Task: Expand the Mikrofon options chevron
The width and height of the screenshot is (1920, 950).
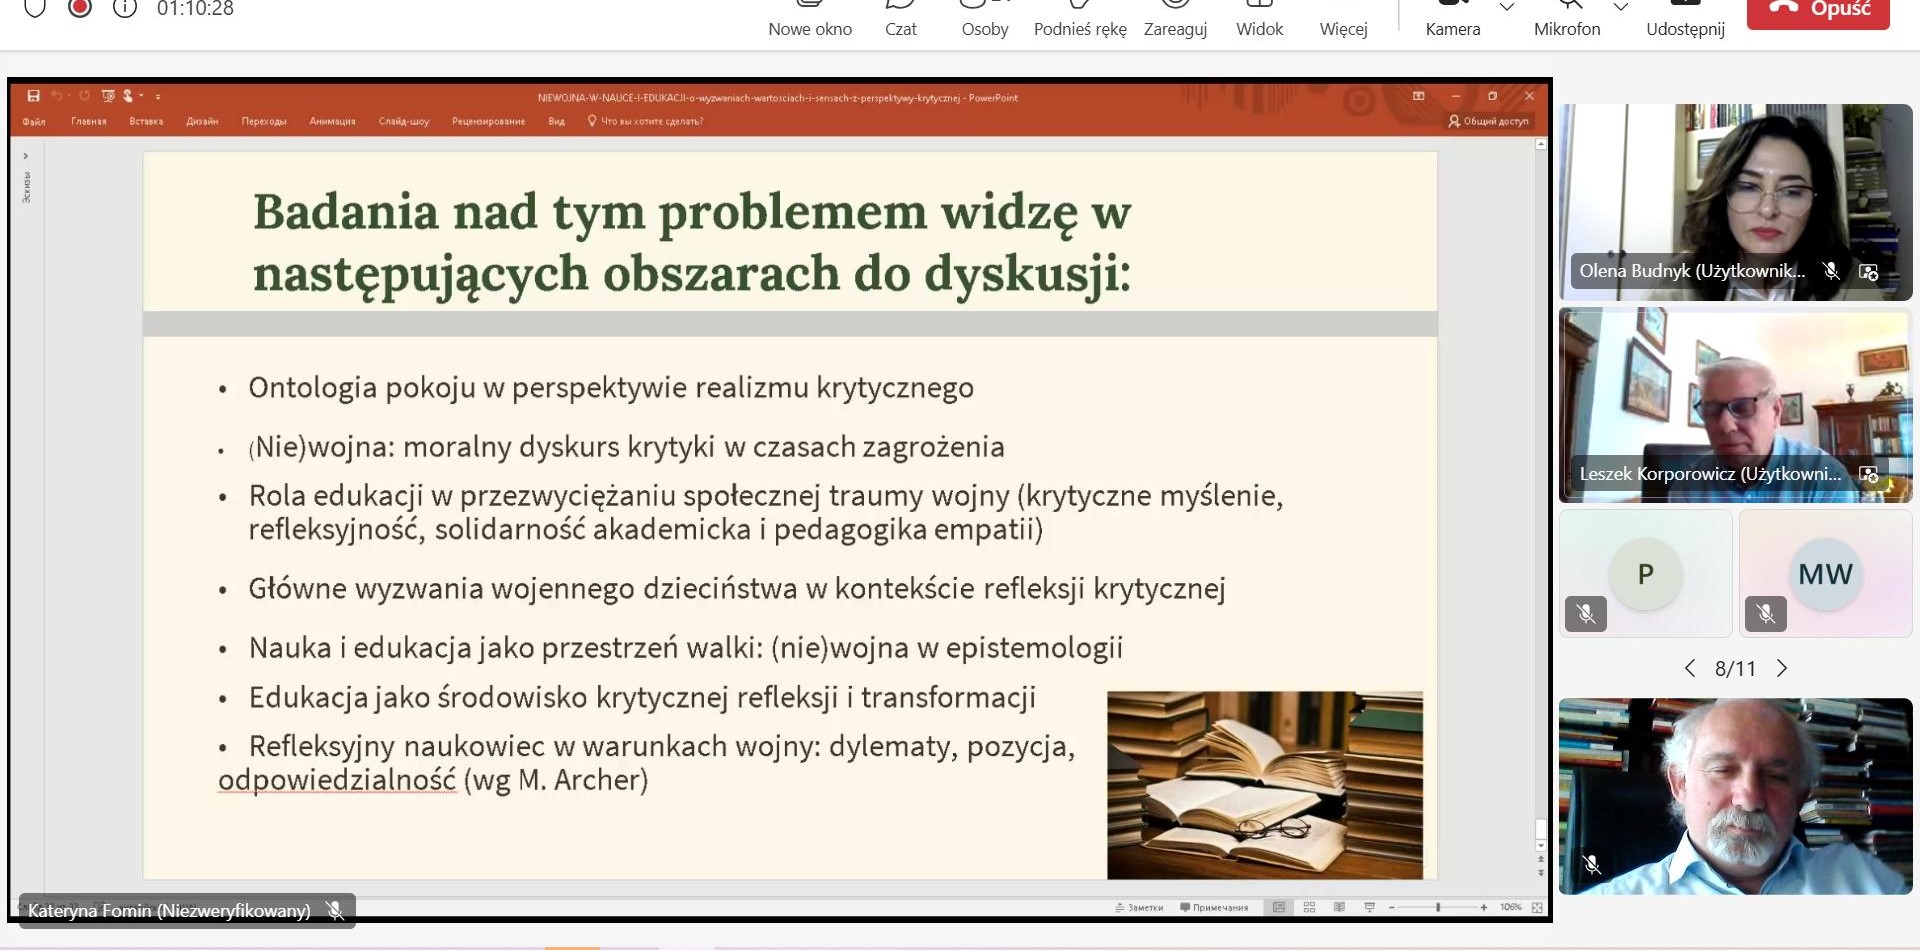Action: (x=1621, y=8)
